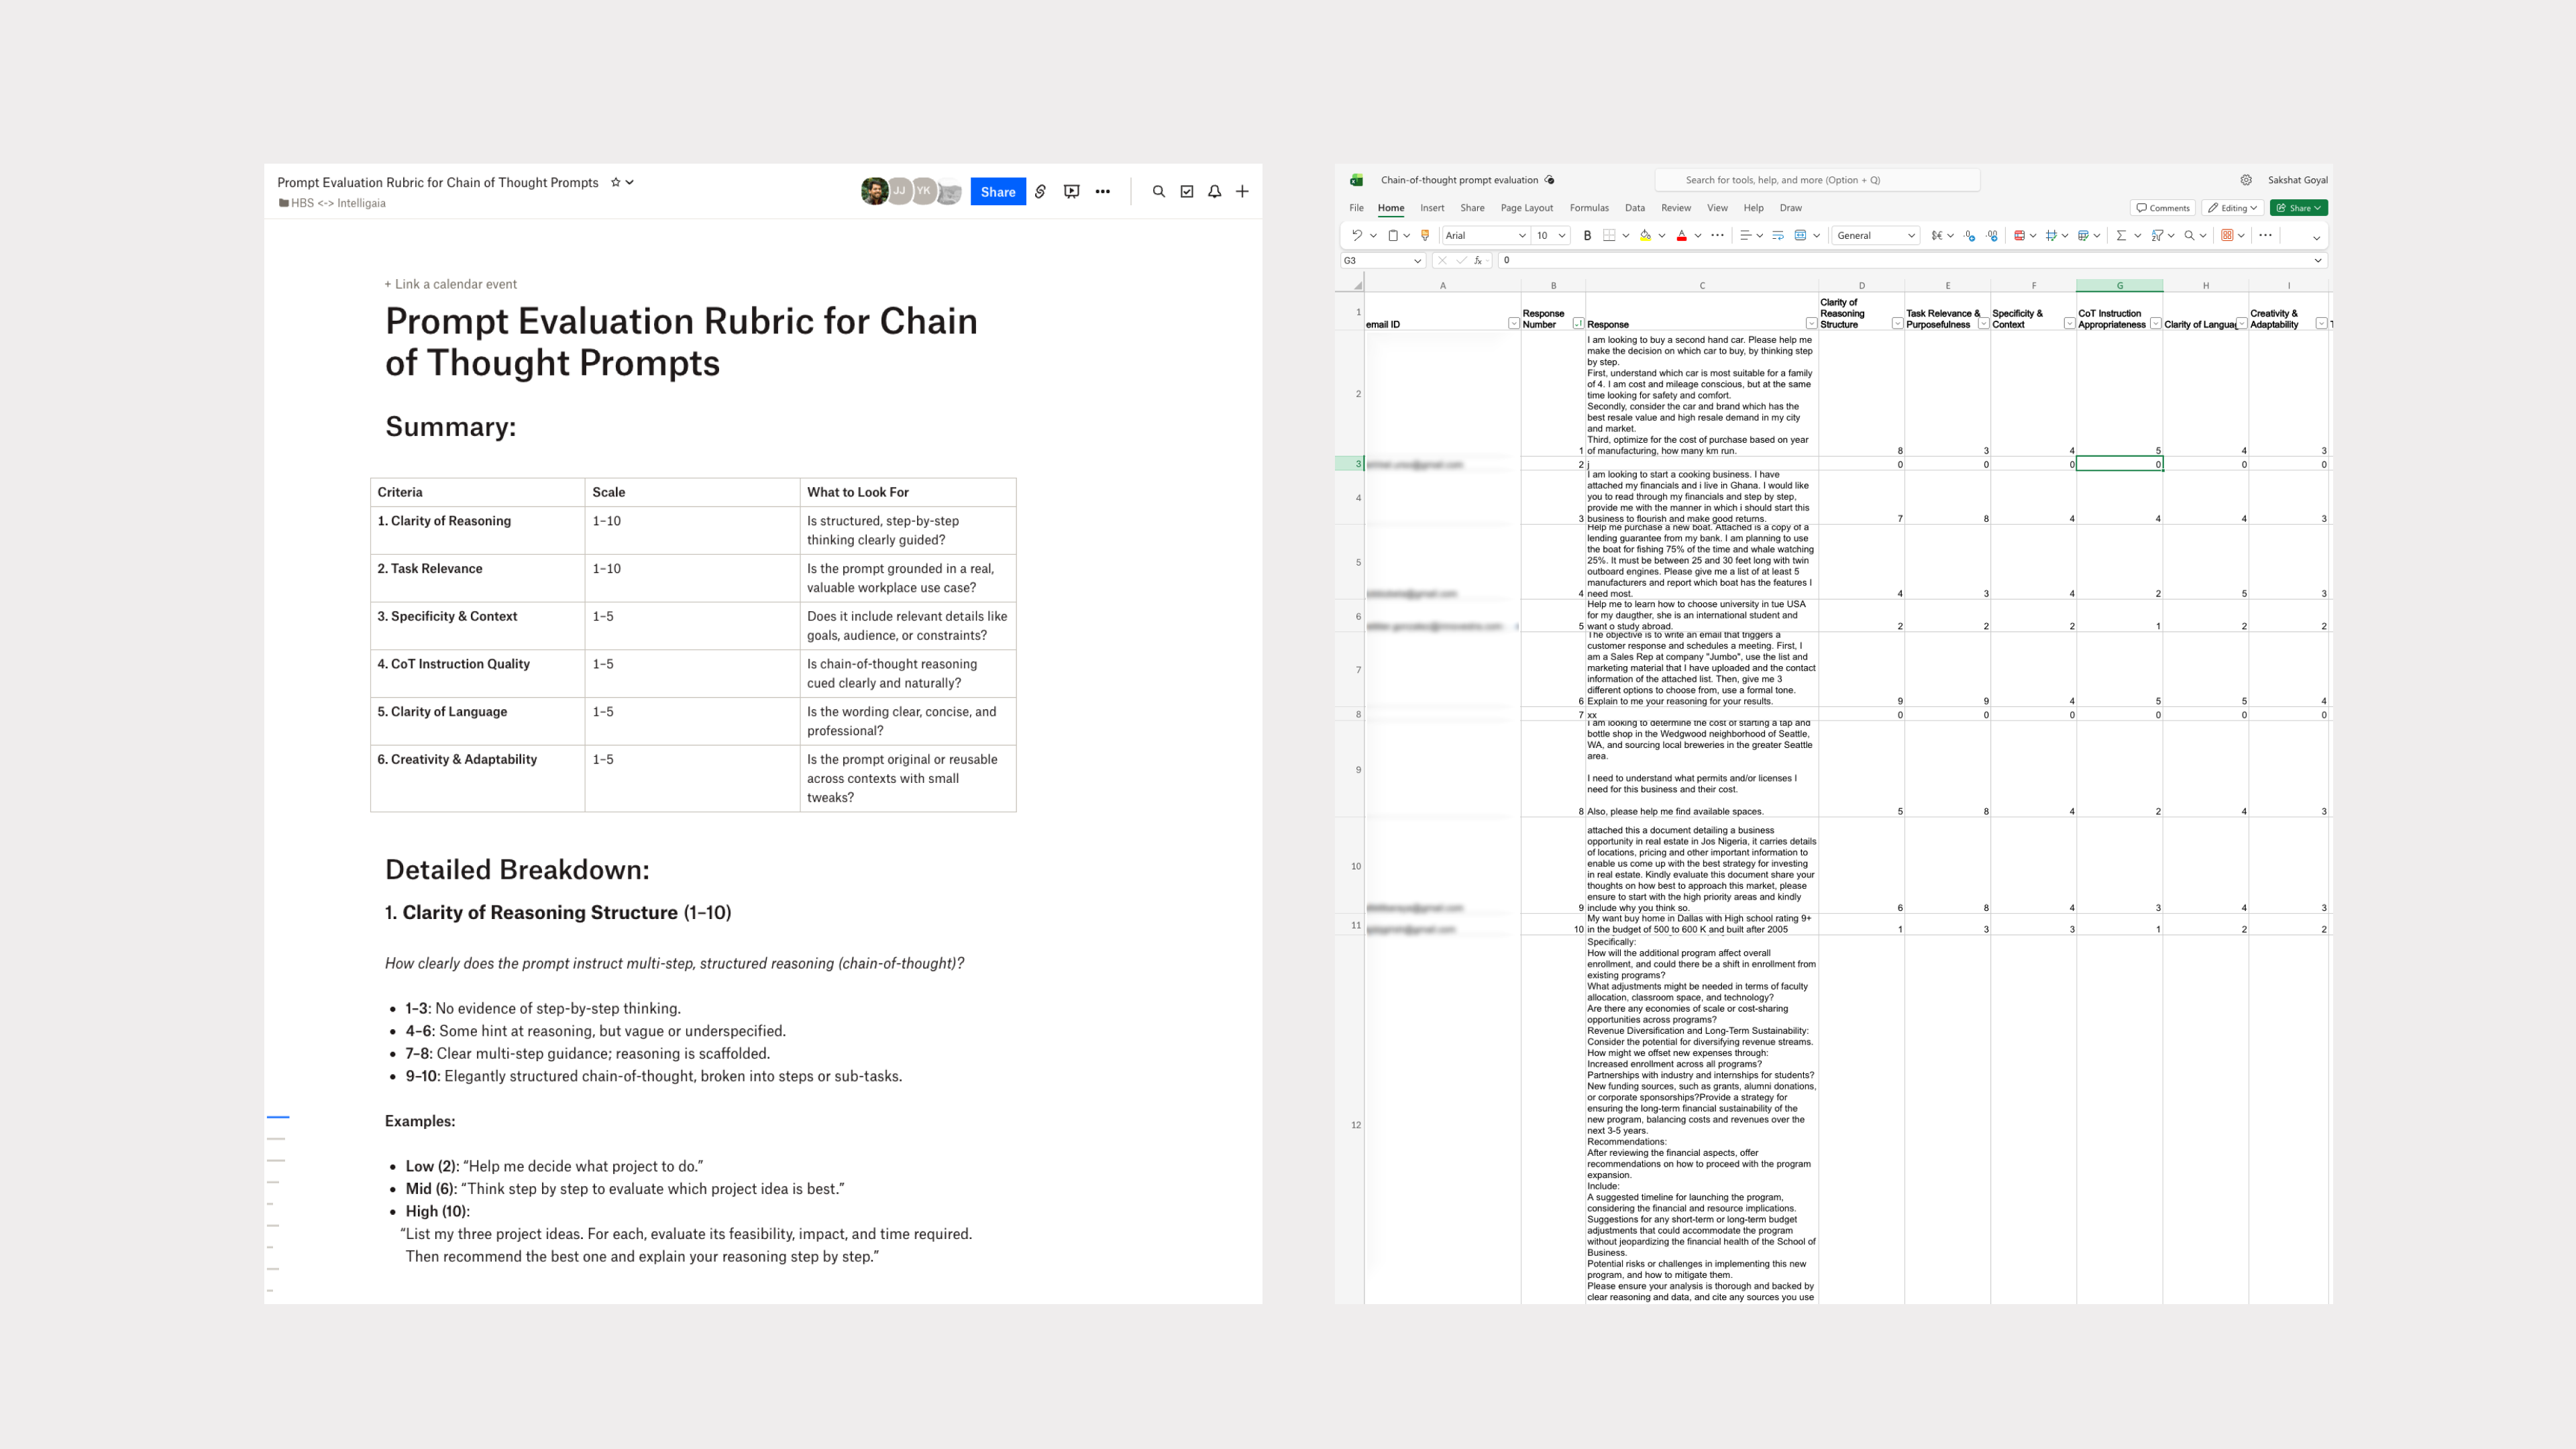Image resolution: width=2576 pixels, height=1449 pixels.
Task: Click the Excel search for tools field
Action: click(1817, 180)
